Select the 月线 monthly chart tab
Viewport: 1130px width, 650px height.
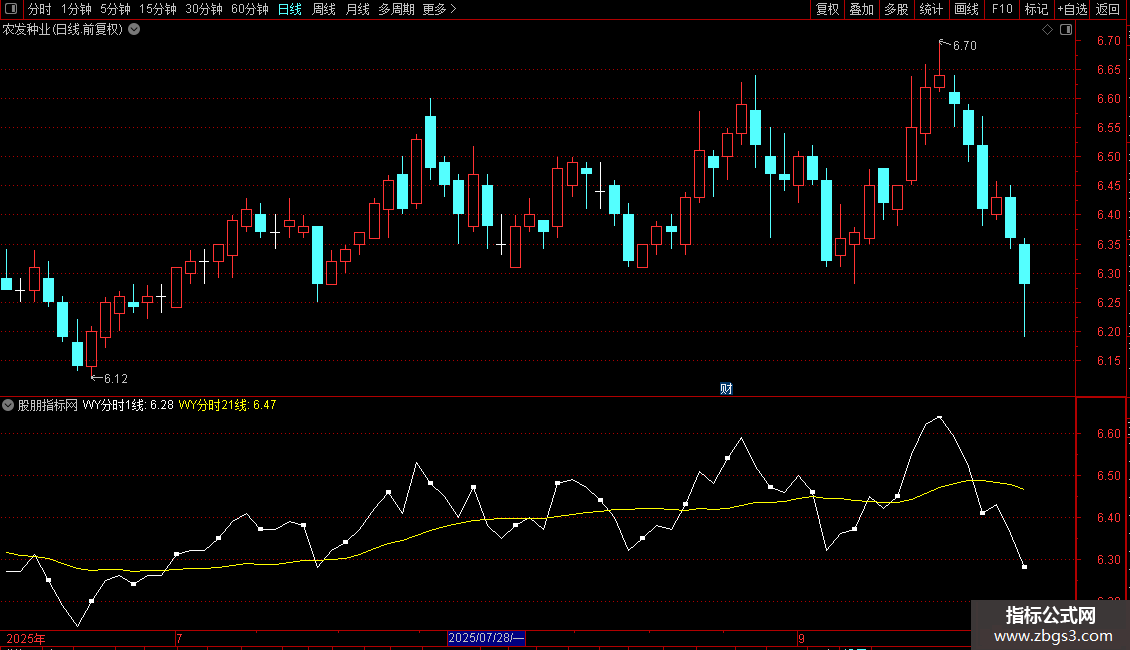(357, 9)
